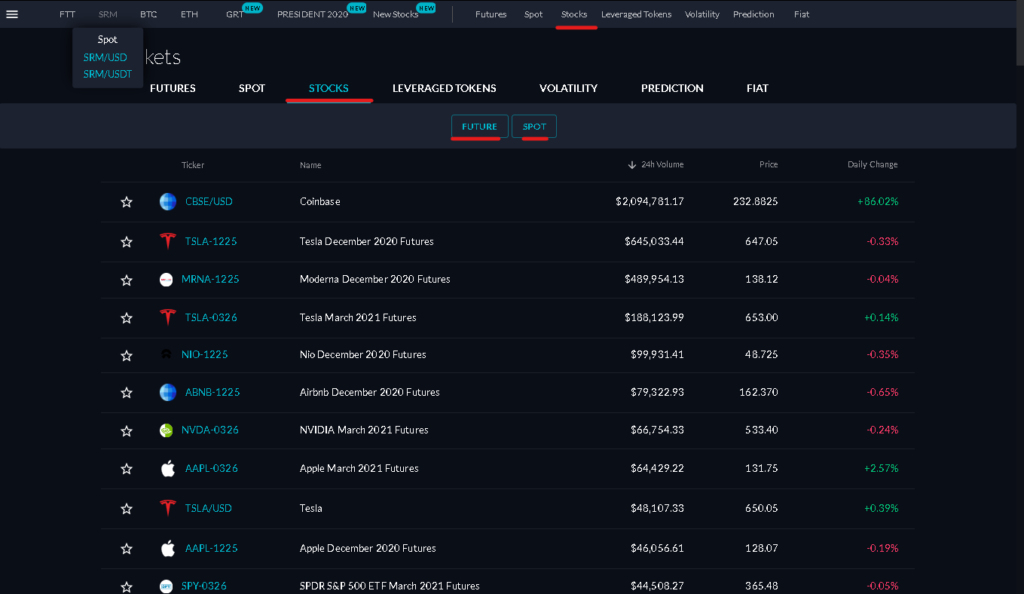Expand the PRESIDENT 2020 menu
The width and height of the screenshot is (1024, 594).
click(x=312, y=14)
